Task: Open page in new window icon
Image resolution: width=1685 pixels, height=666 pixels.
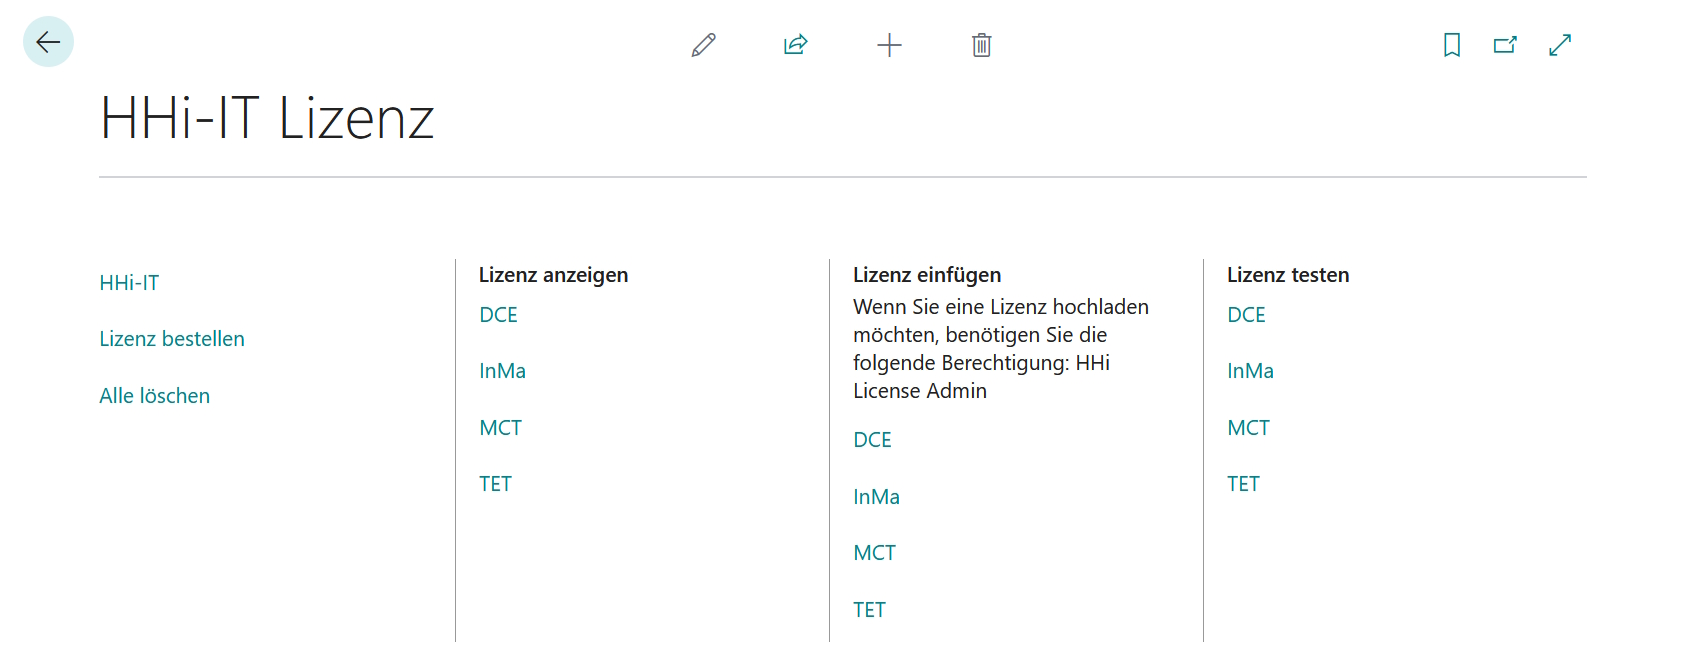Action: point(1505,45)
